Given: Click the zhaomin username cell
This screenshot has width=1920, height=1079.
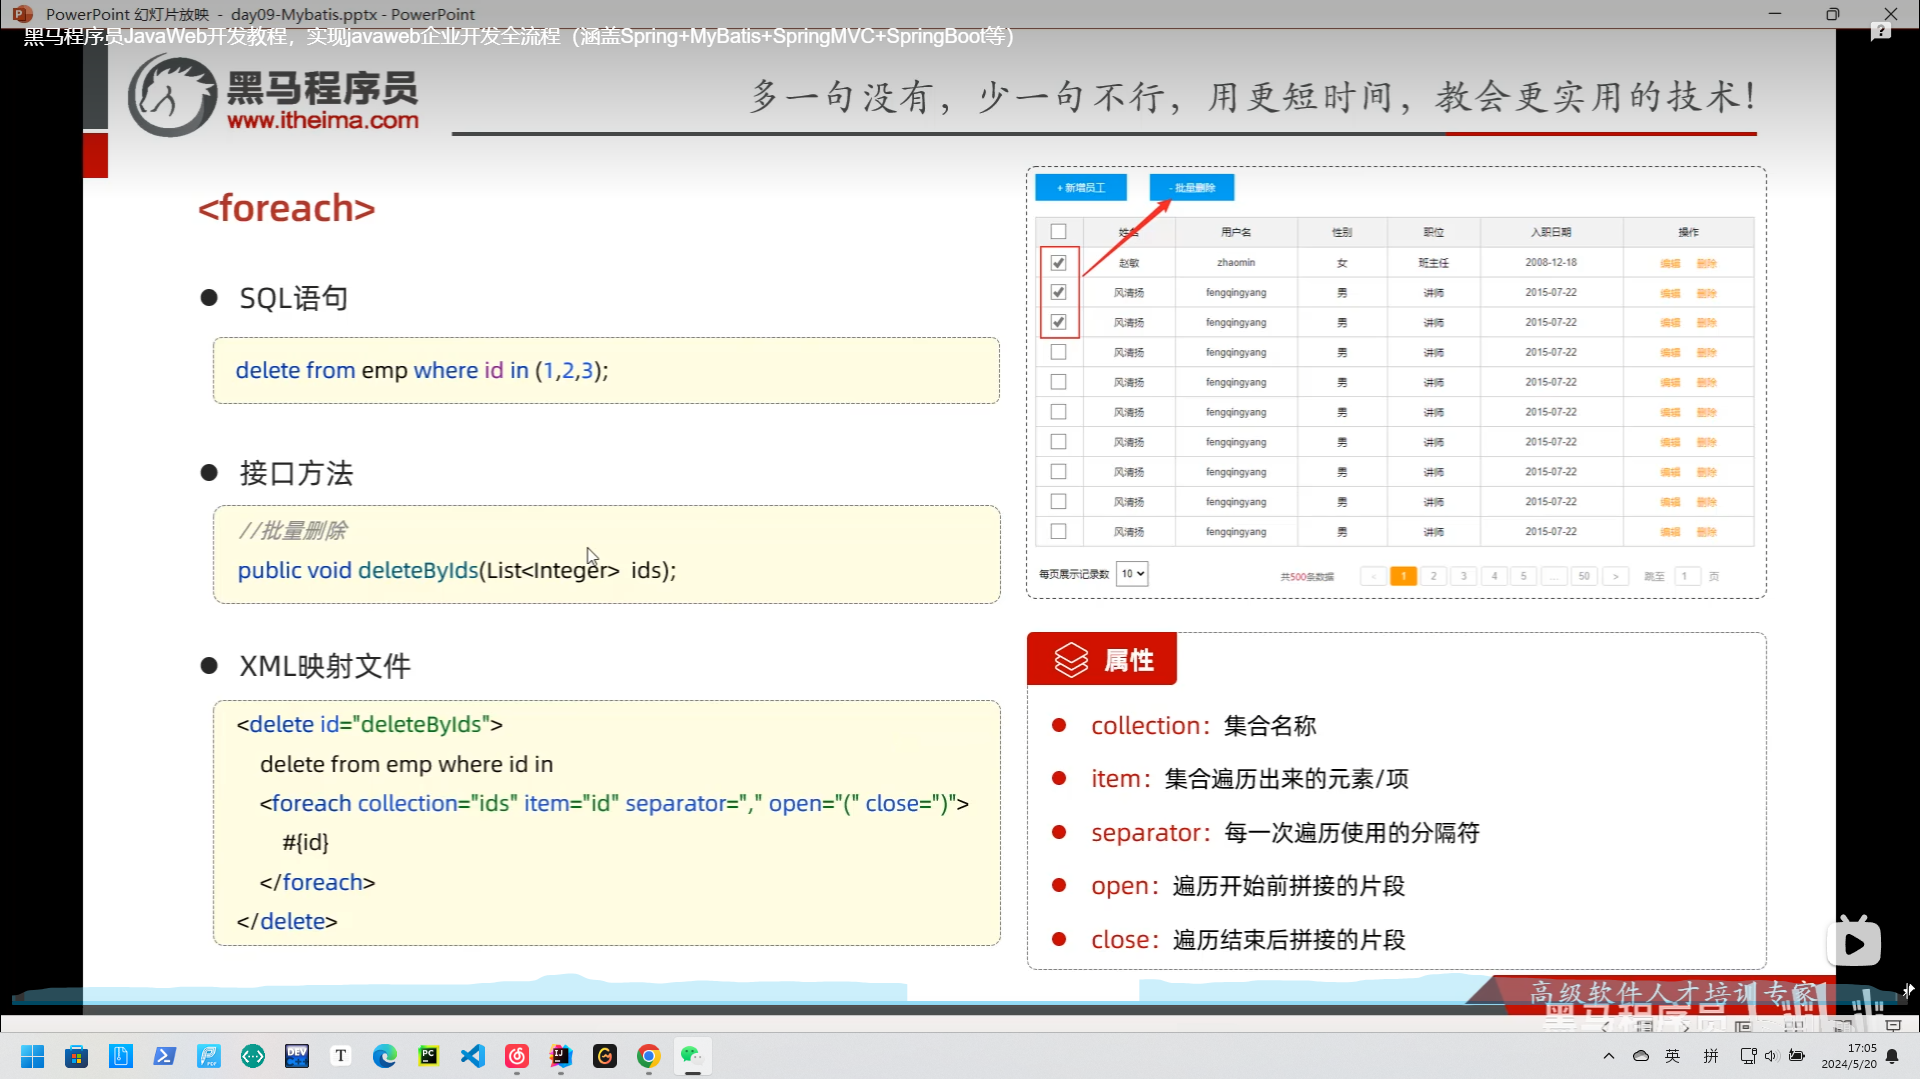Looking at the screenshot, I should click(1236, 262).
